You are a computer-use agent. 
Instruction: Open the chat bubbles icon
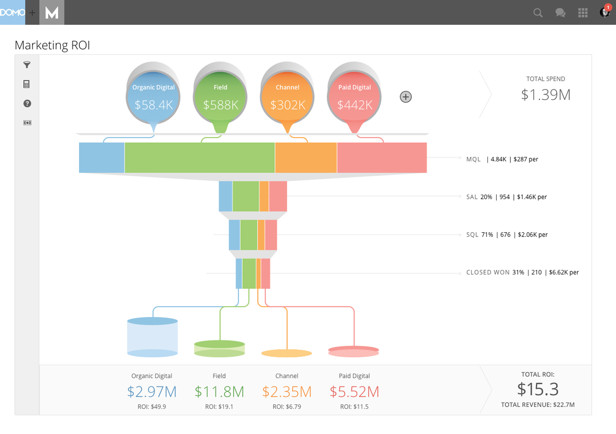[x=560, y=13]
